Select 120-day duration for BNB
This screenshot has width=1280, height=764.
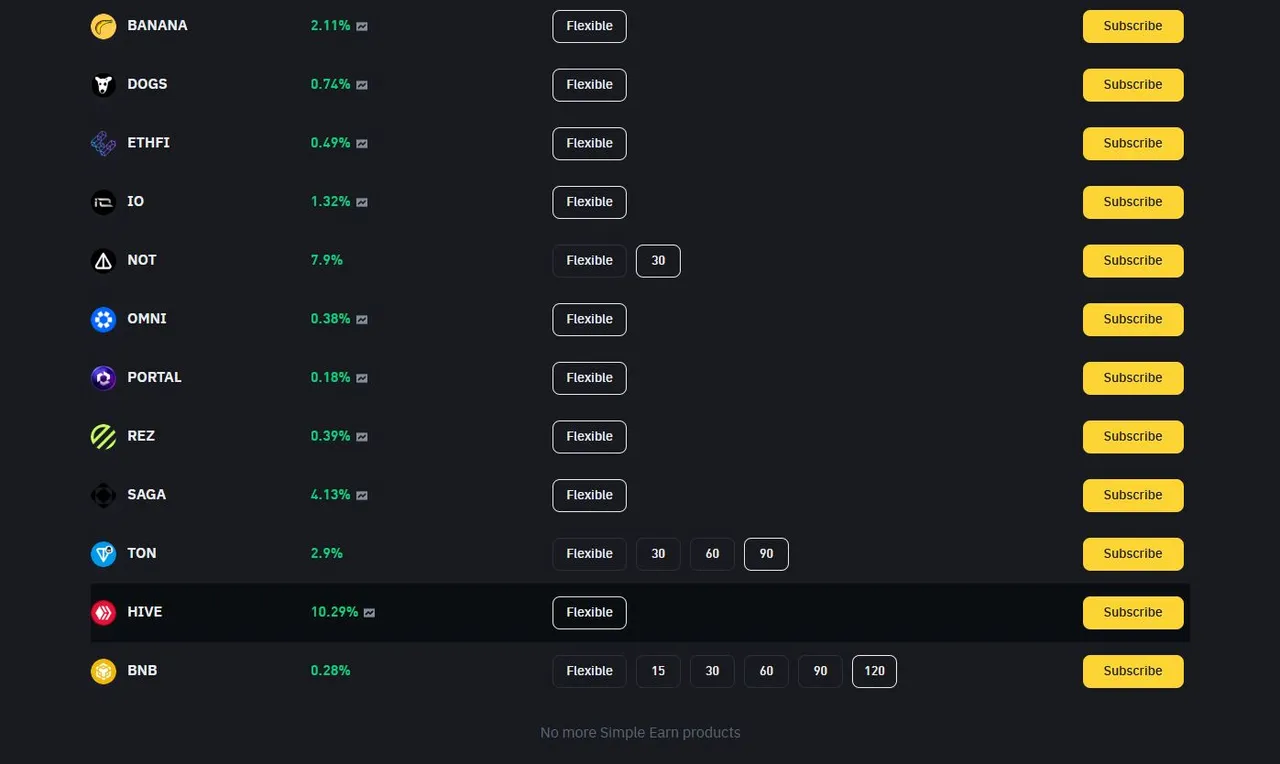pyautogui.click(x=874, y=671)
